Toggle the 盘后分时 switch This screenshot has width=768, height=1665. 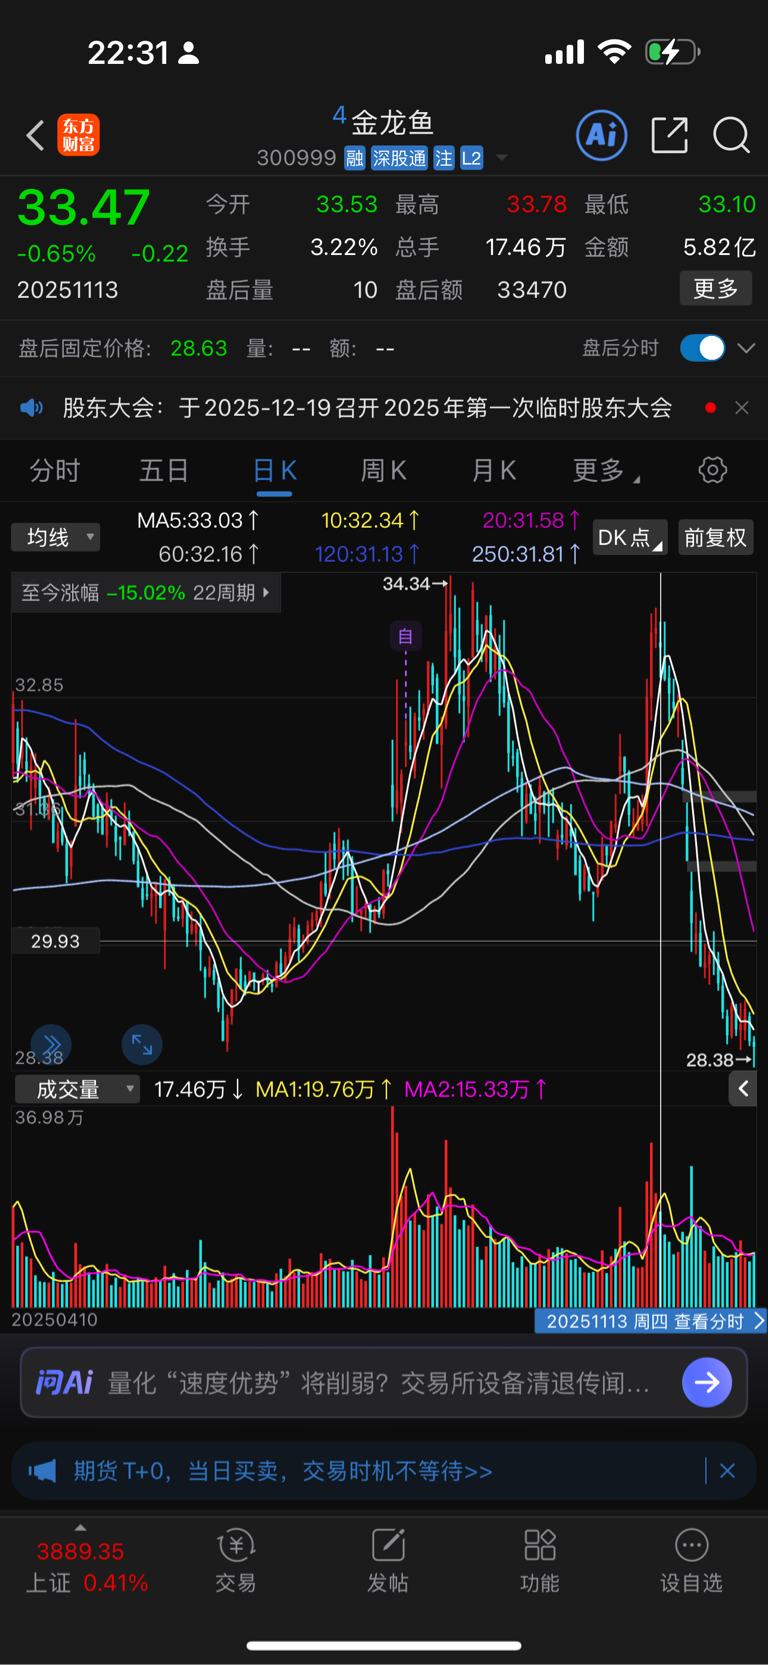702,348
